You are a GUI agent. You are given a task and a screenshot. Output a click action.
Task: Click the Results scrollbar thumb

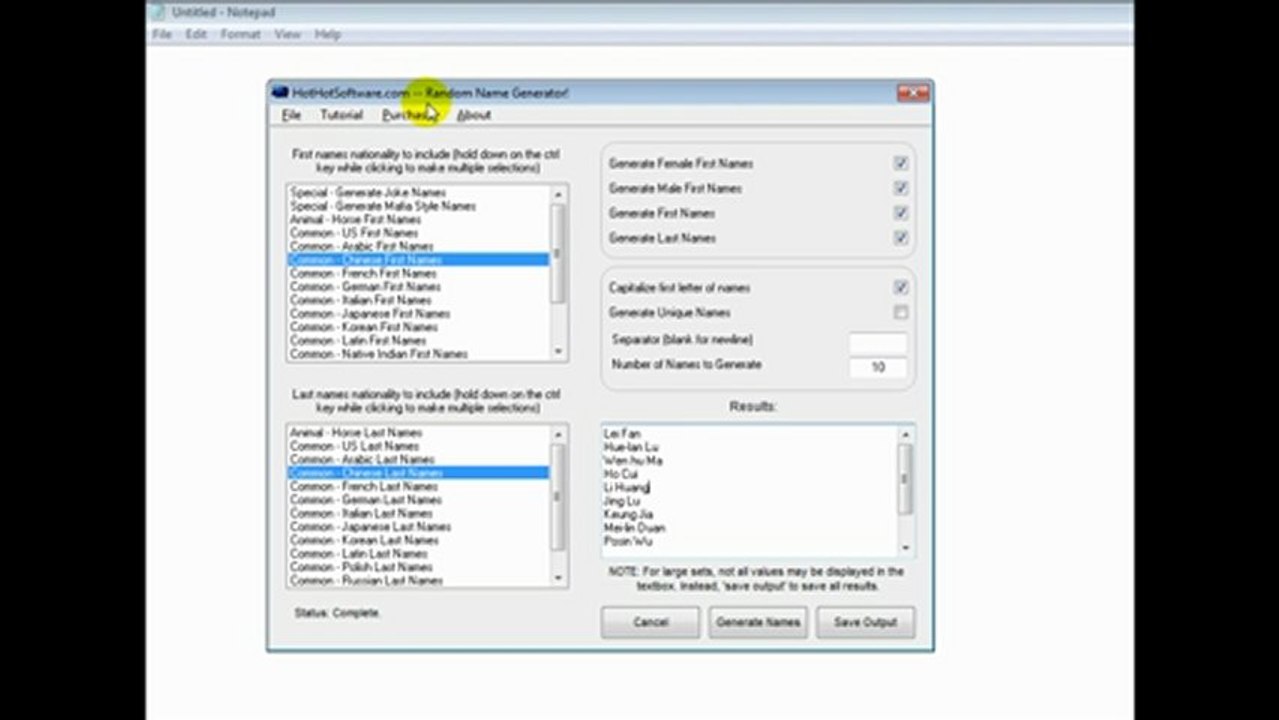tap(905, 479)
